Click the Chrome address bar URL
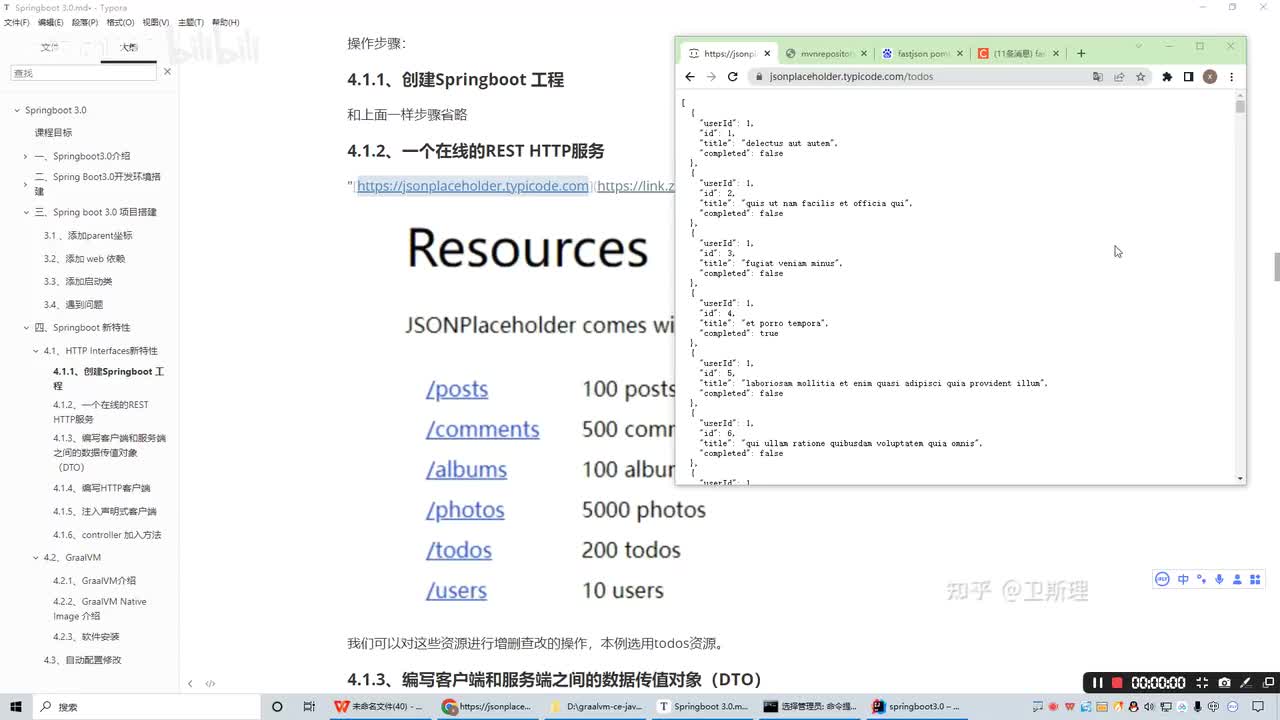1280x720 pixels. point(851,77)
